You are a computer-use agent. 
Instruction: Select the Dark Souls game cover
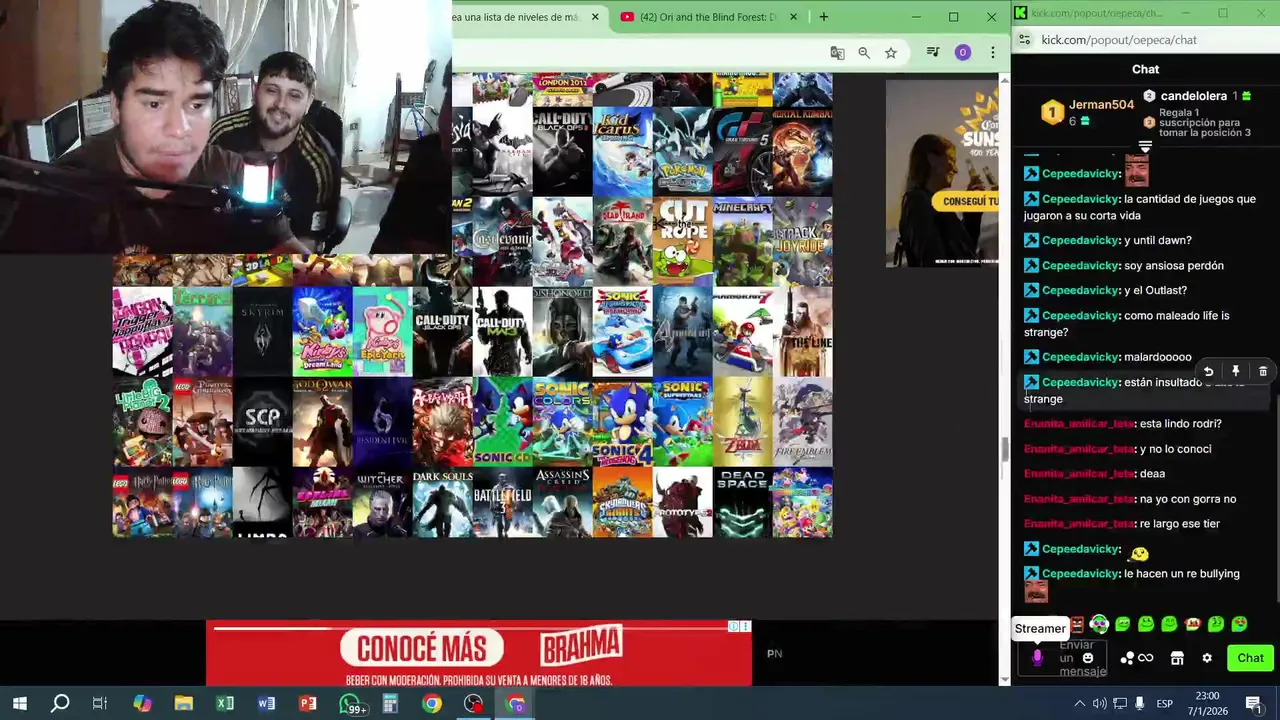(x=442, y=502)
